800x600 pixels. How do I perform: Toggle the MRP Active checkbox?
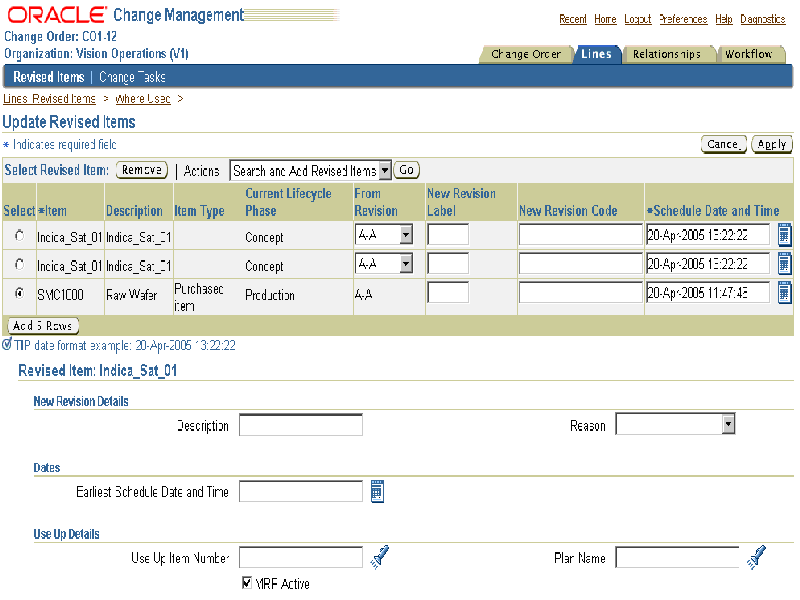pyautogui.click(x=247, y=583)
